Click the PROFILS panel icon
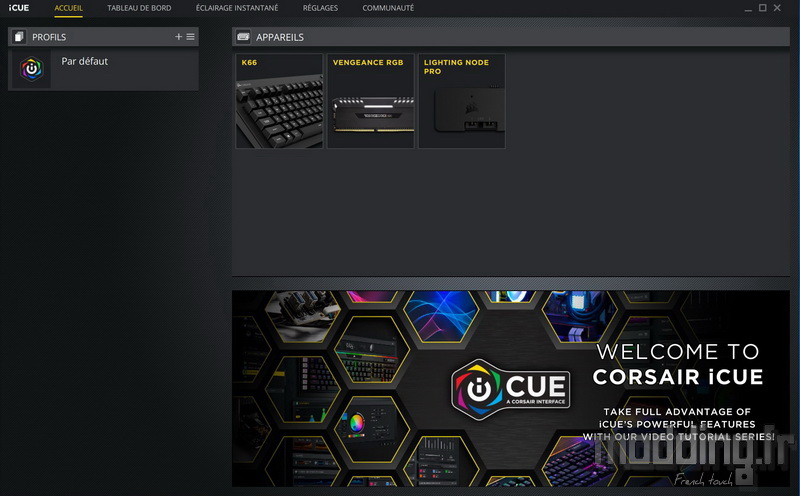800x496 pixels. pos(19,37)
